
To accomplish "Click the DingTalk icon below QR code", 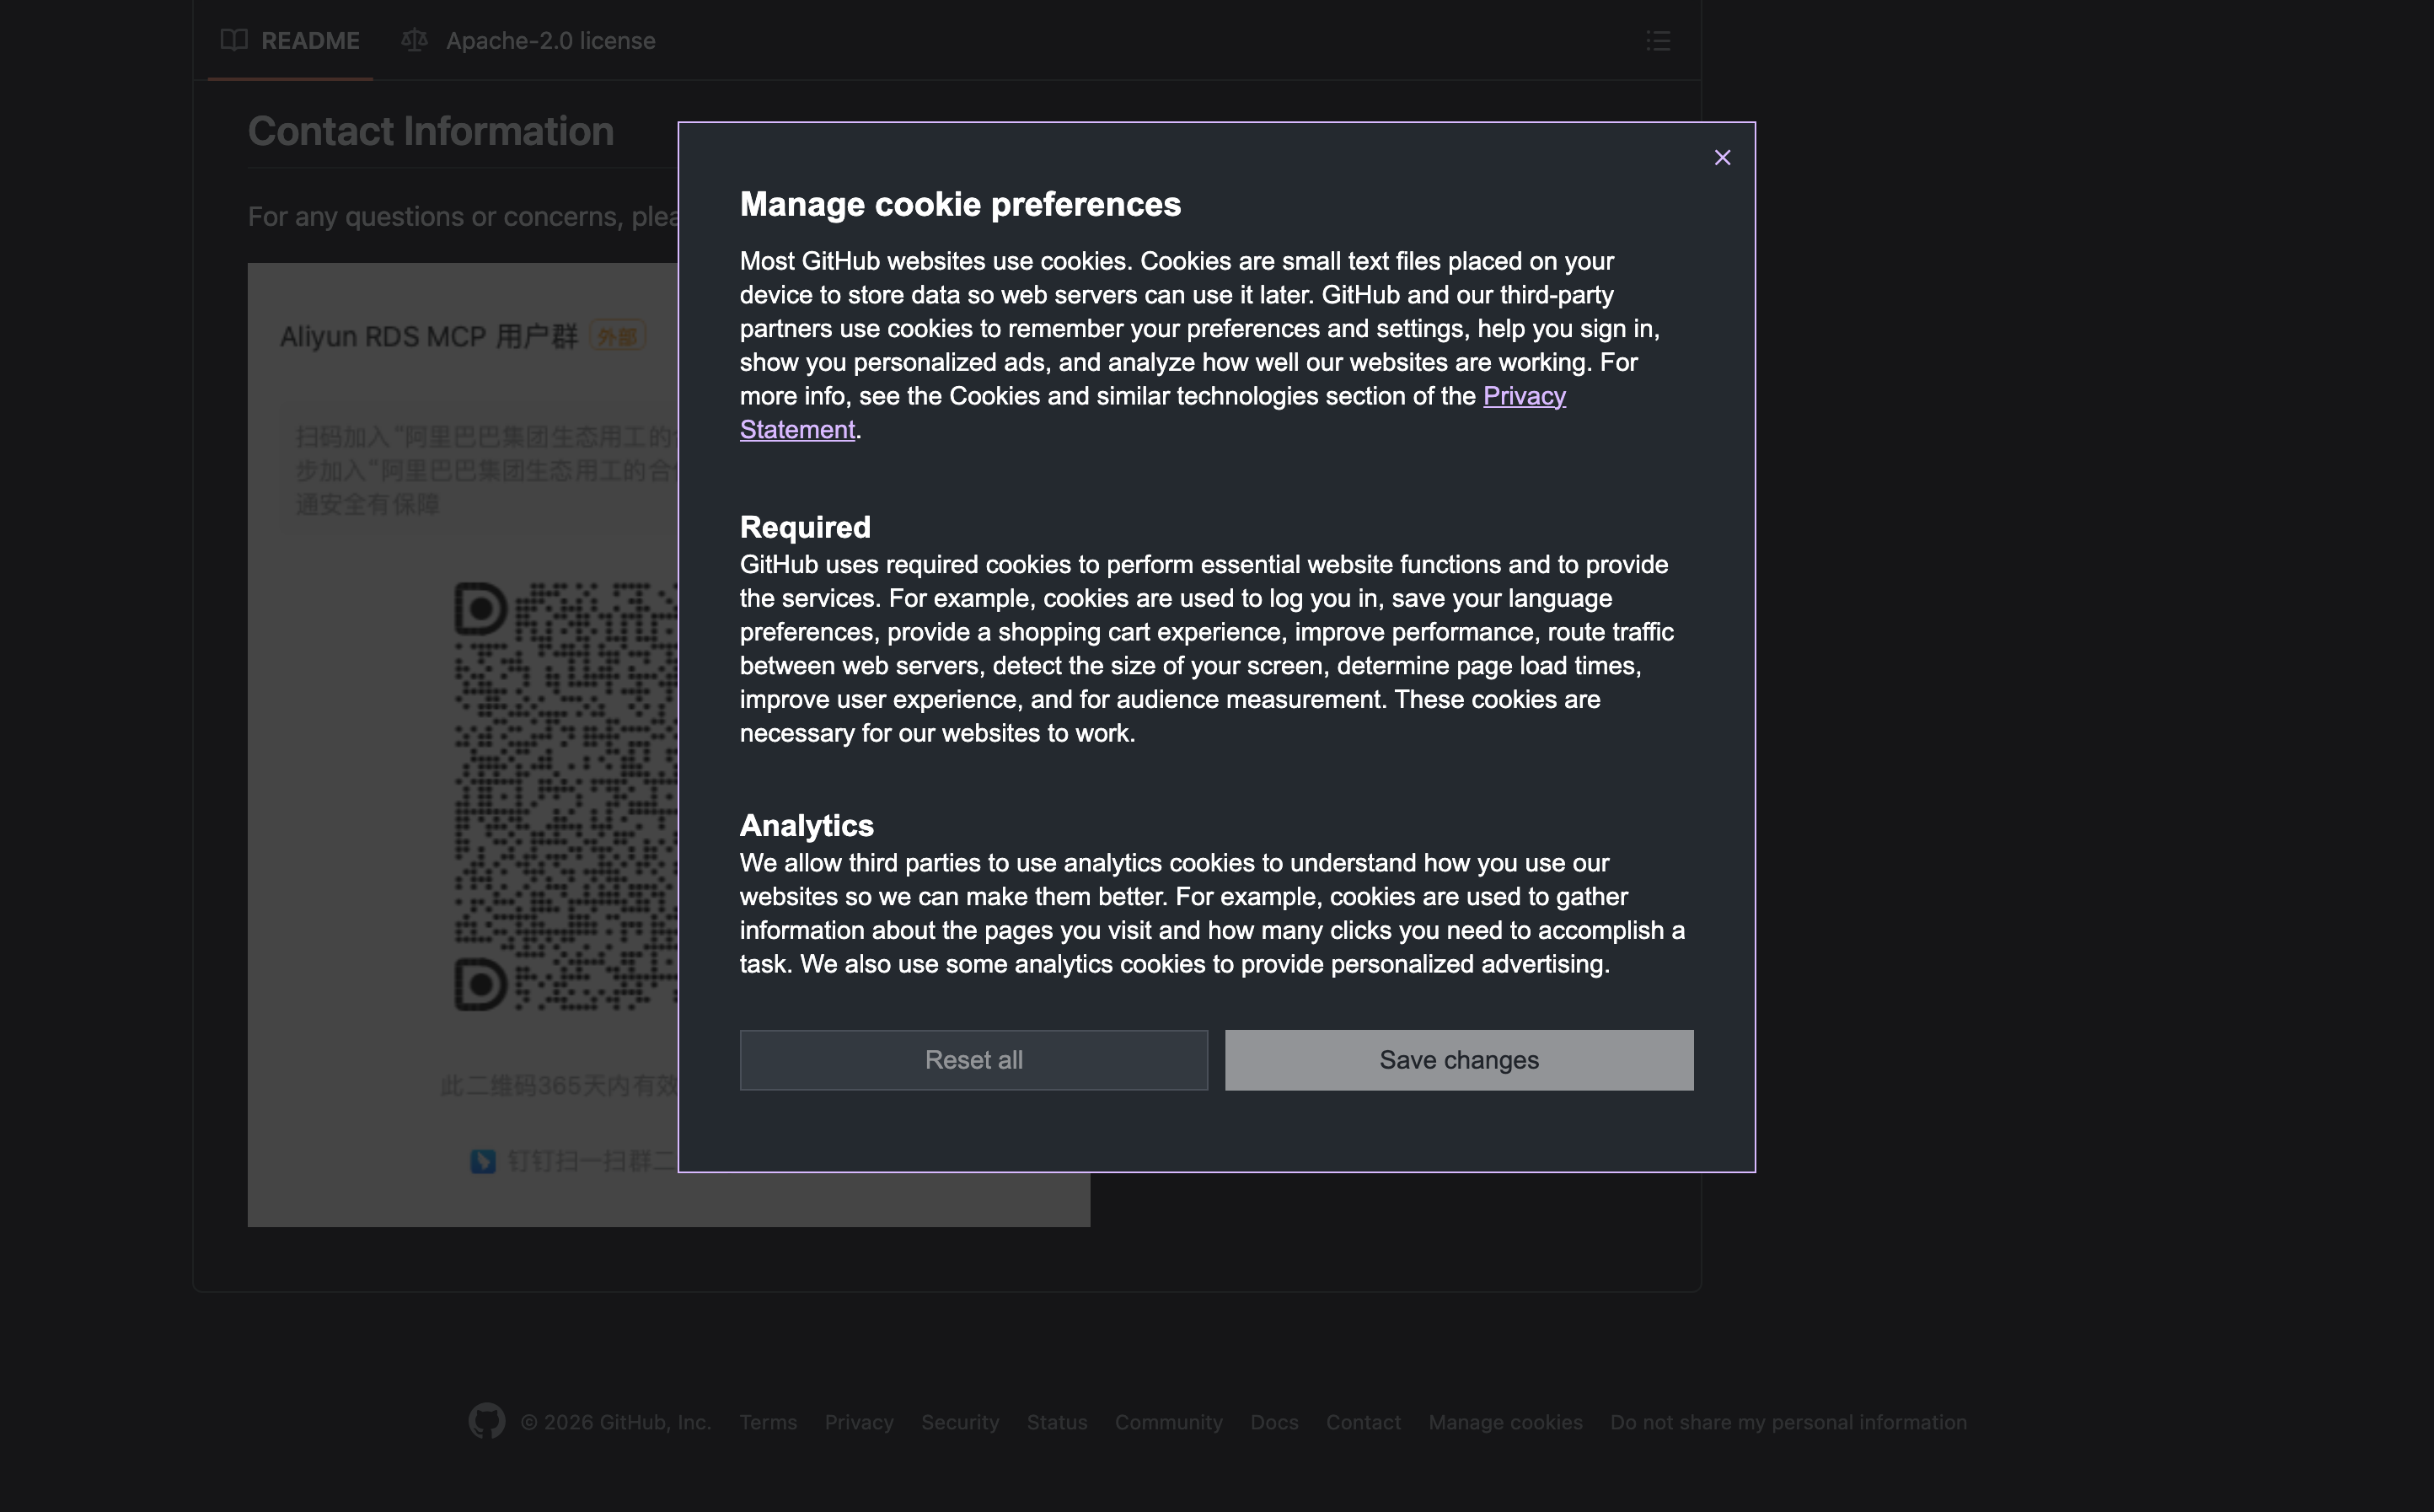I will click(x=483, y=1161).
